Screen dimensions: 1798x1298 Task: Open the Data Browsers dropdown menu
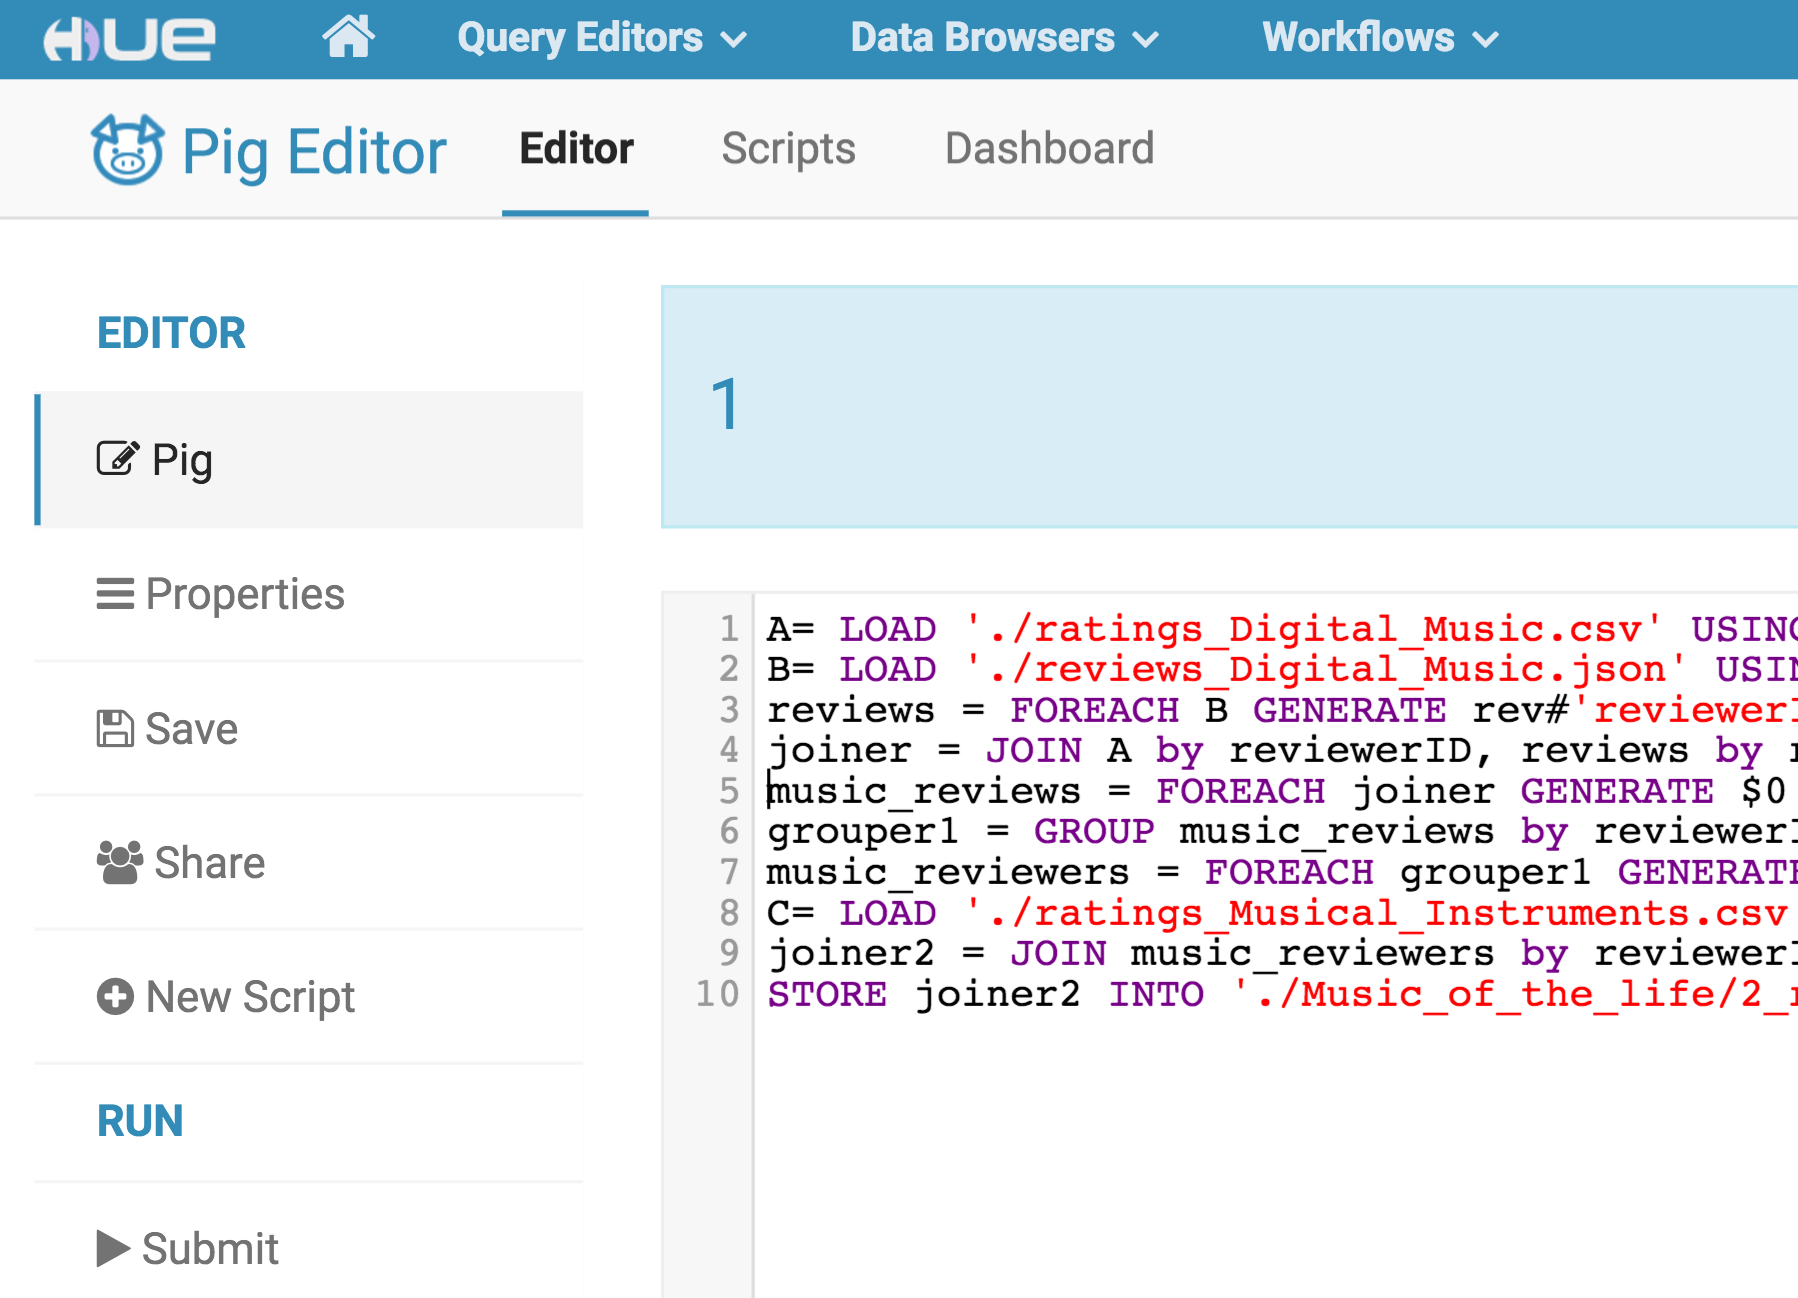point(1004,38)
